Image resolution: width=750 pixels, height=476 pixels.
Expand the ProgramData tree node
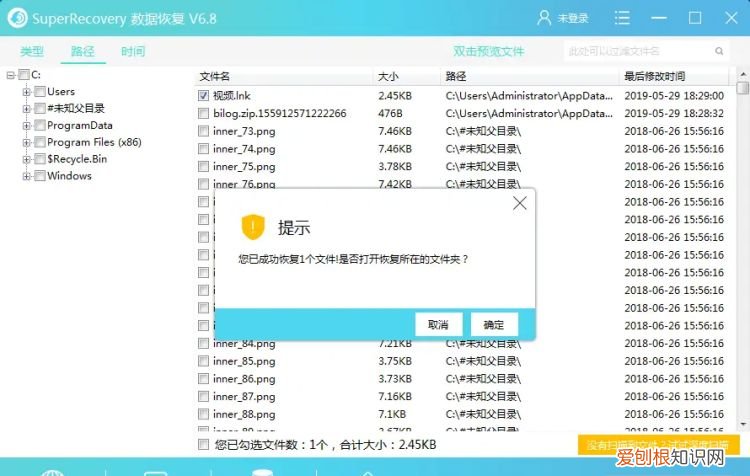point(27,126)
